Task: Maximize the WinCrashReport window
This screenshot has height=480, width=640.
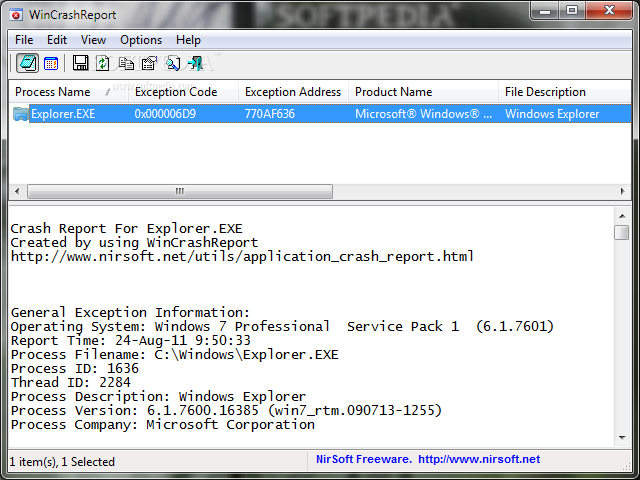Action: 572,11
